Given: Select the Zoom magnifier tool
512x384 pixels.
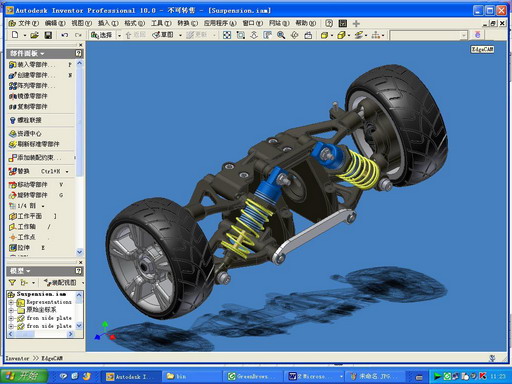Looking at the screenshot, I should [281, 35].
